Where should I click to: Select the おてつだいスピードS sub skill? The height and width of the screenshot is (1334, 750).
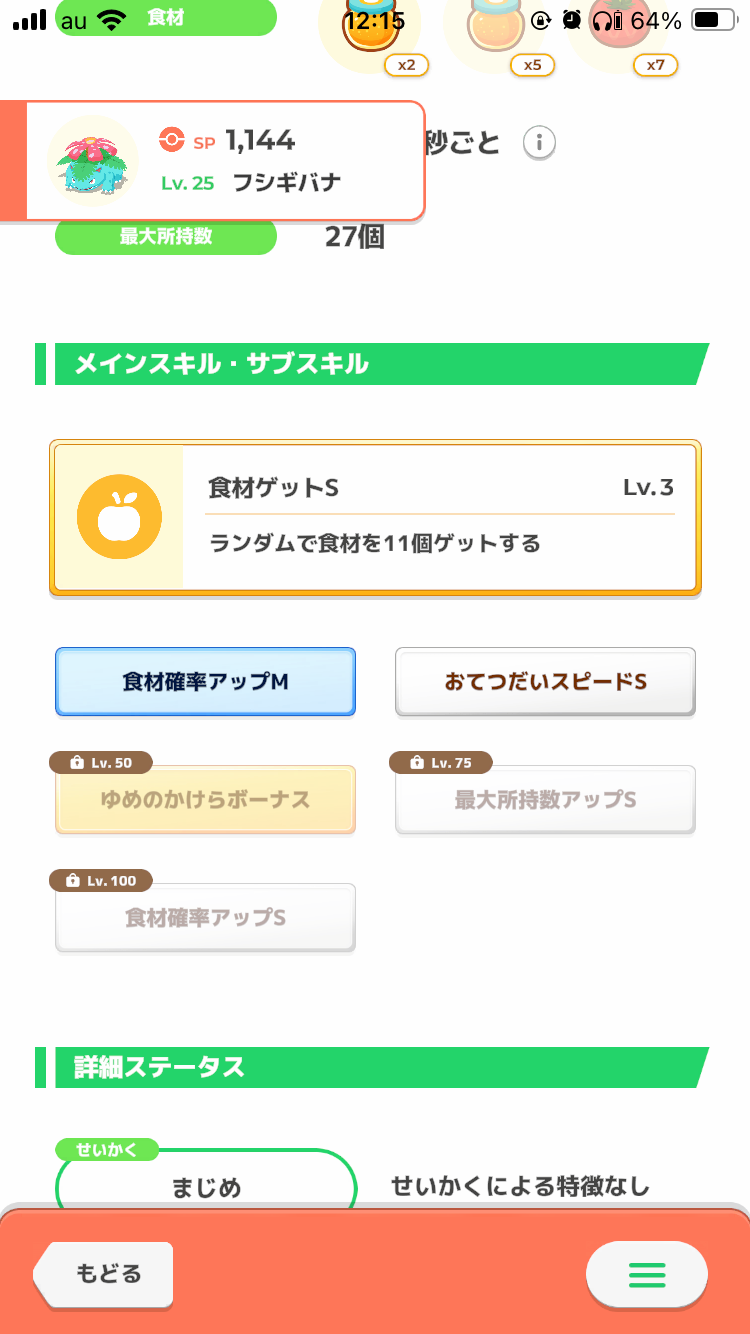click(x=545, y=682)
